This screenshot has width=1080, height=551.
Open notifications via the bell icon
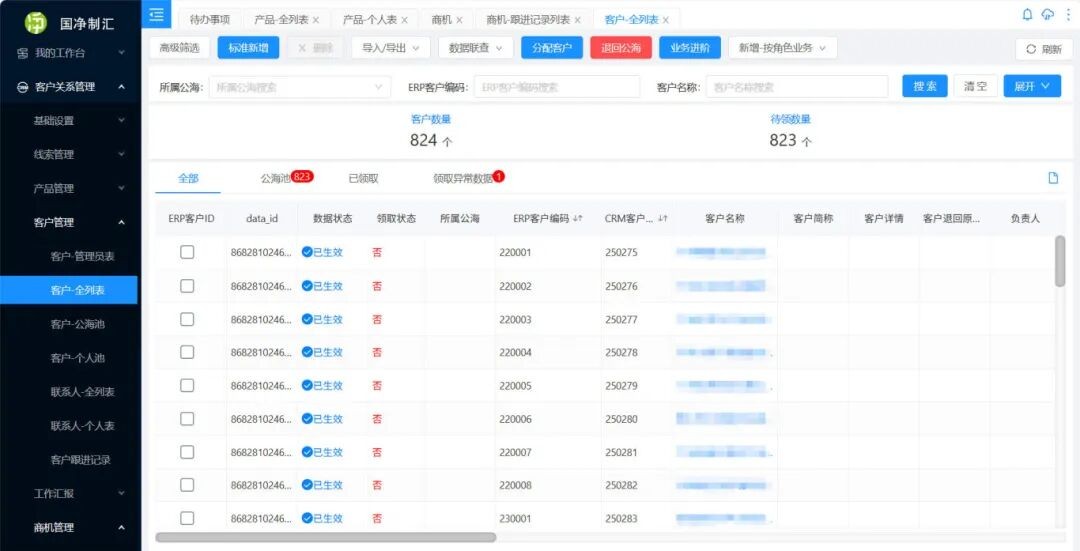[x=1027, y=15]
